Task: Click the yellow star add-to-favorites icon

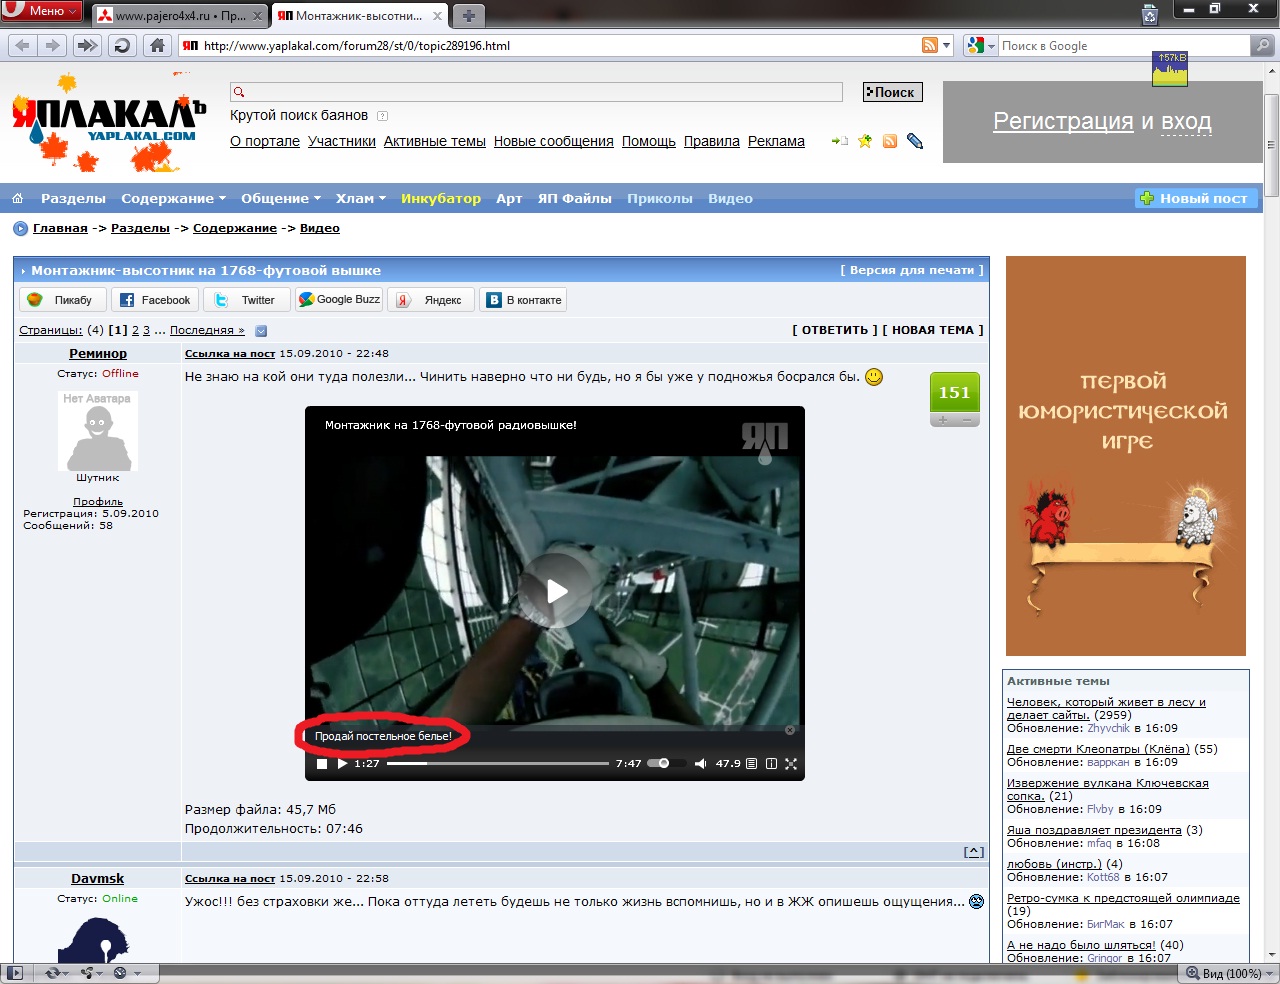Action: tap(865, 141)
